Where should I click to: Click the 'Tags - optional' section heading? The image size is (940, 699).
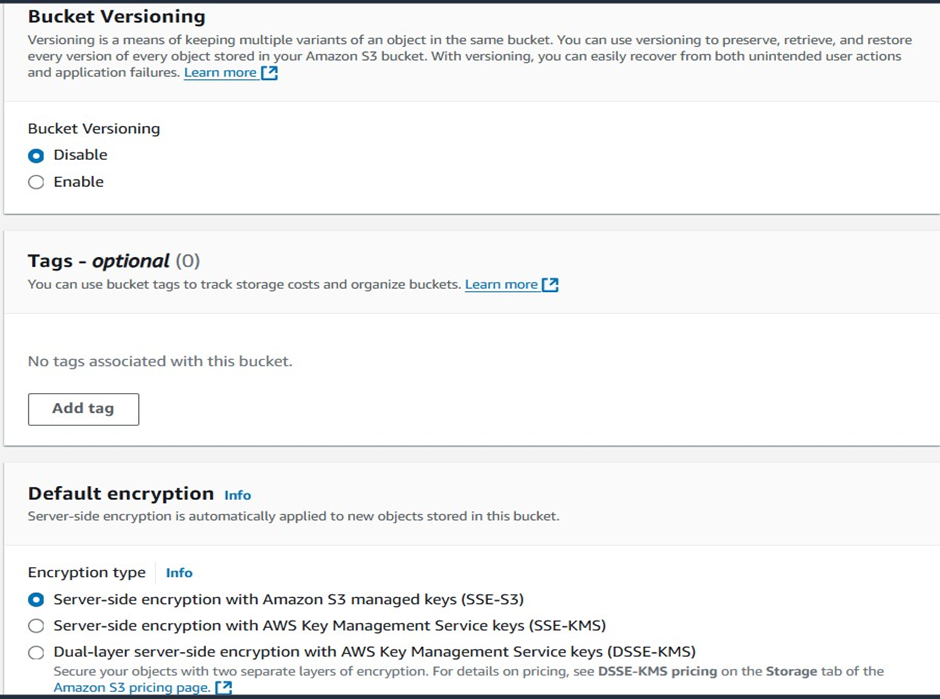(98, 261)
